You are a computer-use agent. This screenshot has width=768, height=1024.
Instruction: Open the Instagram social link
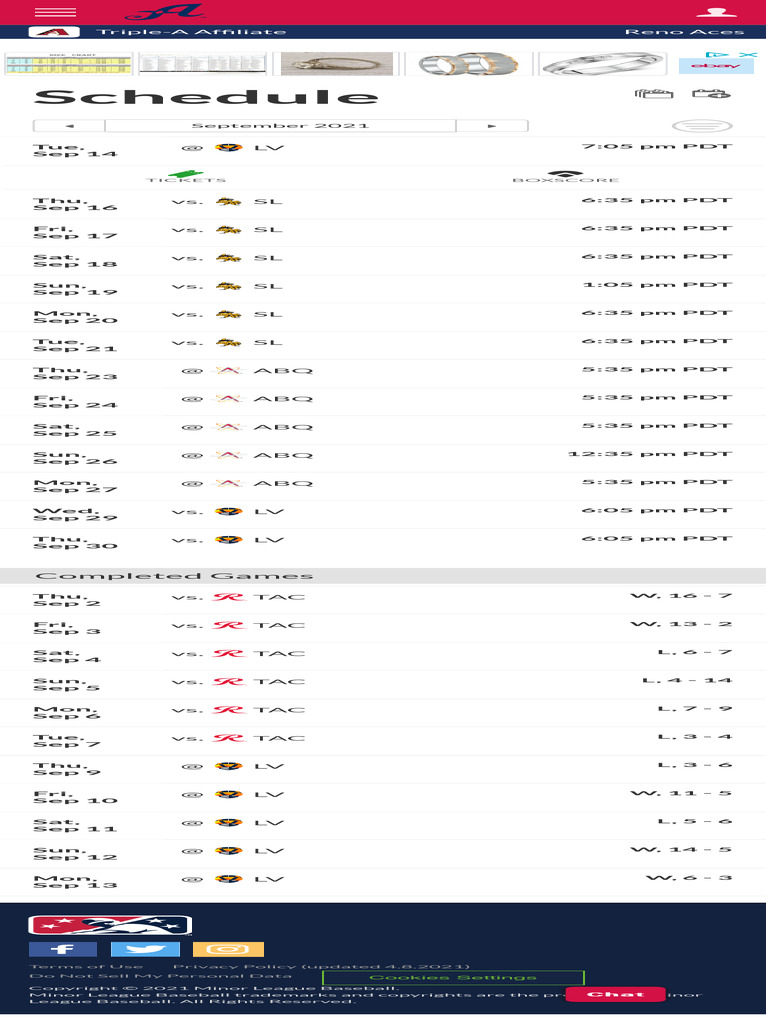click(228, 949)
